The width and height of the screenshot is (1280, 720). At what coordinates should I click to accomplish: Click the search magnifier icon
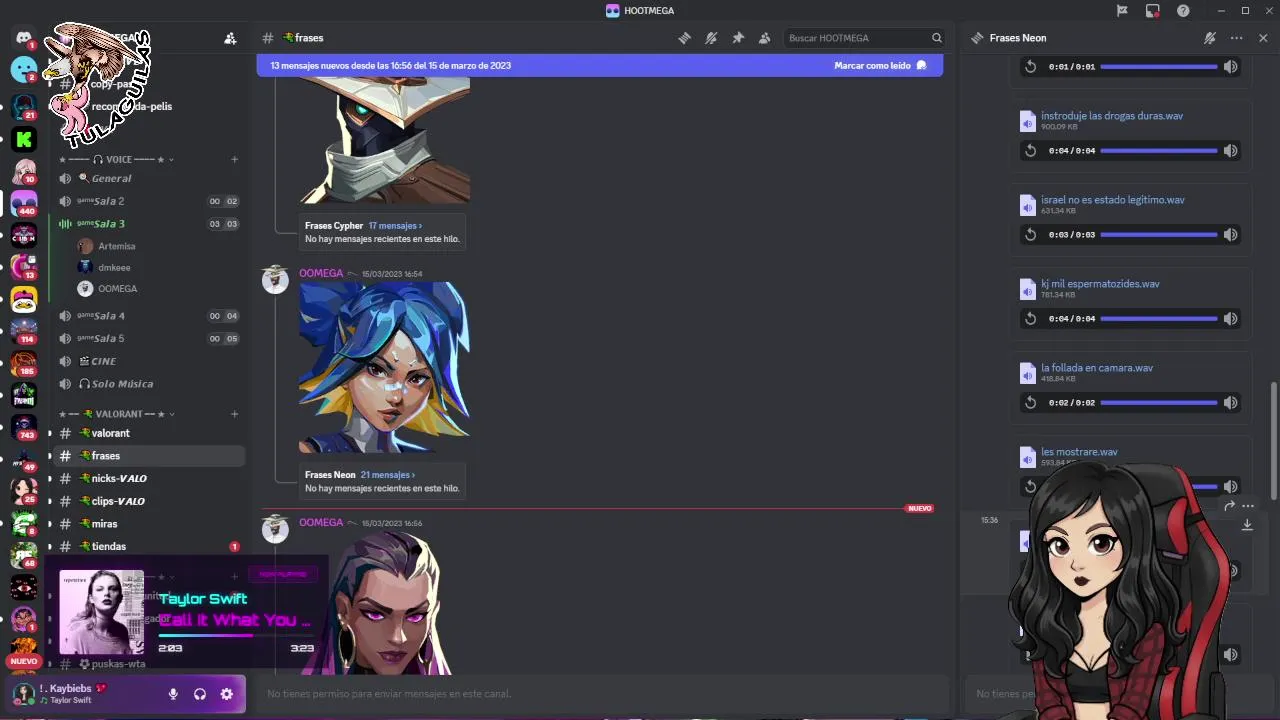[x=937, y=38]
